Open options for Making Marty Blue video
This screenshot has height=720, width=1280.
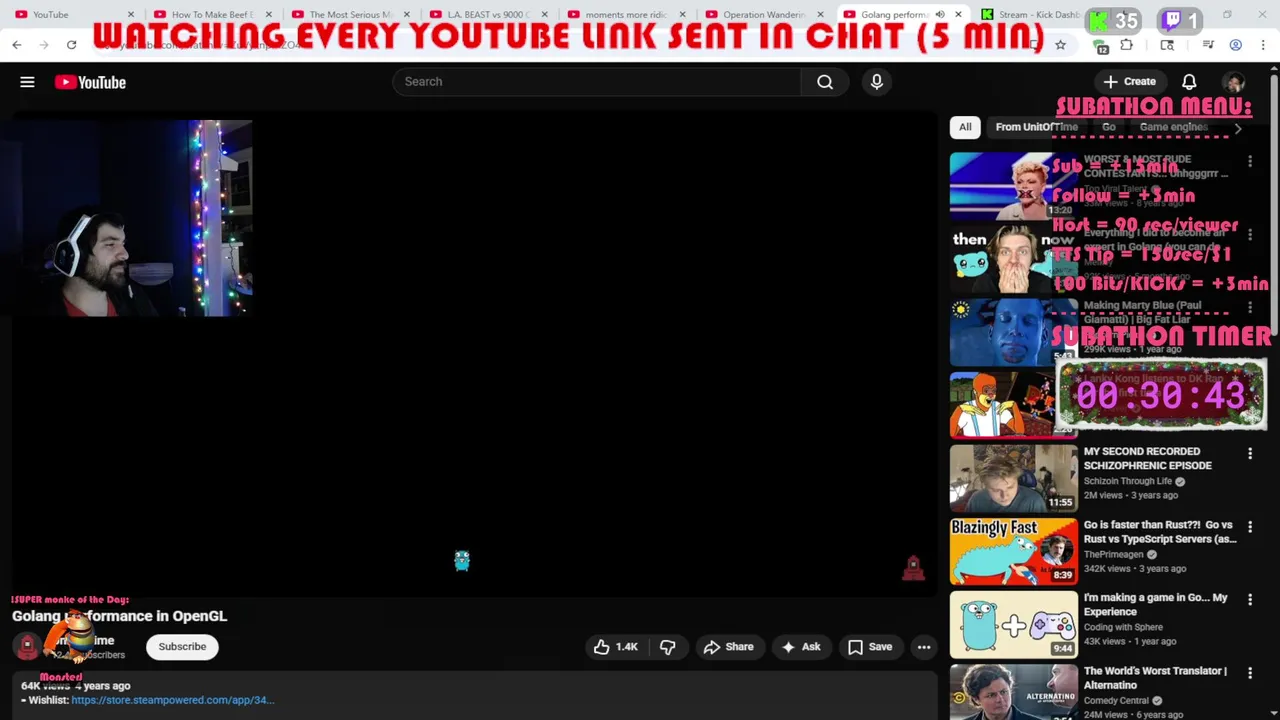point(1250,308)
